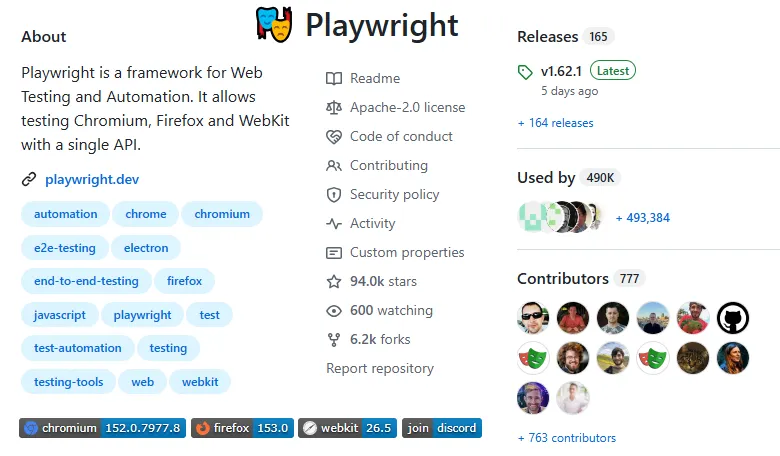Open + 493,384 dependents link

[643, 218]
